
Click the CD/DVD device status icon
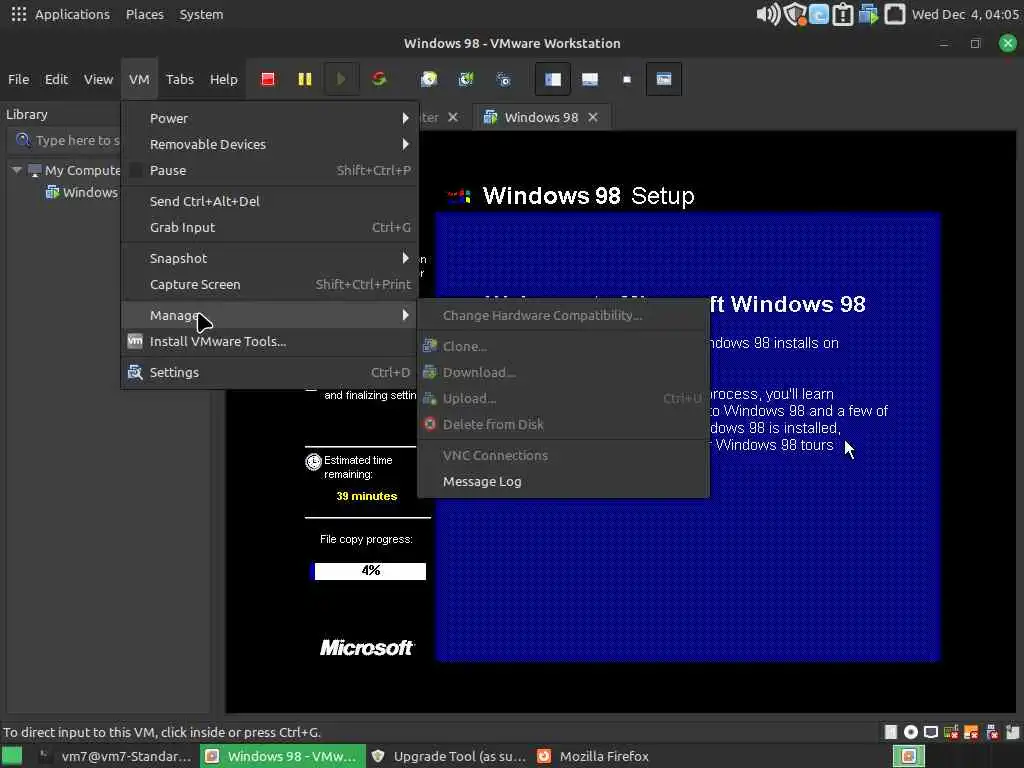click(x=910, y=732)
